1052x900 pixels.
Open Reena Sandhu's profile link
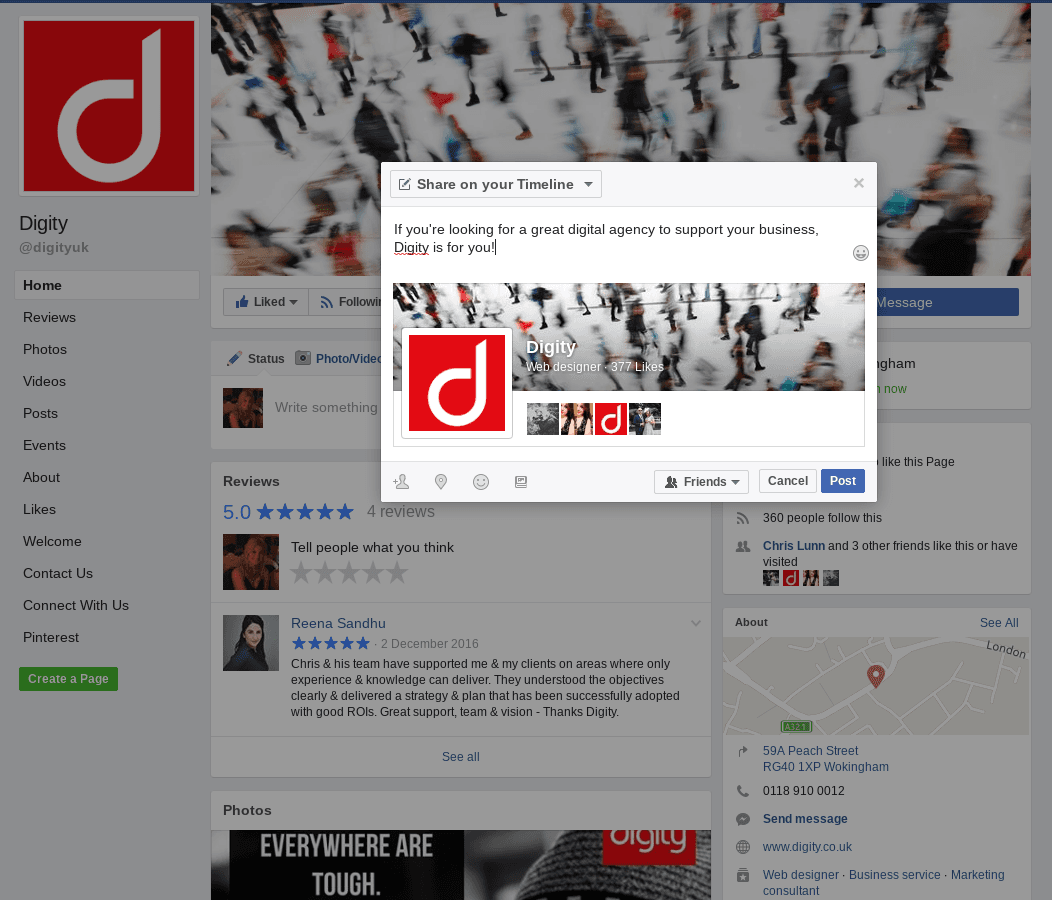[338, 623]
